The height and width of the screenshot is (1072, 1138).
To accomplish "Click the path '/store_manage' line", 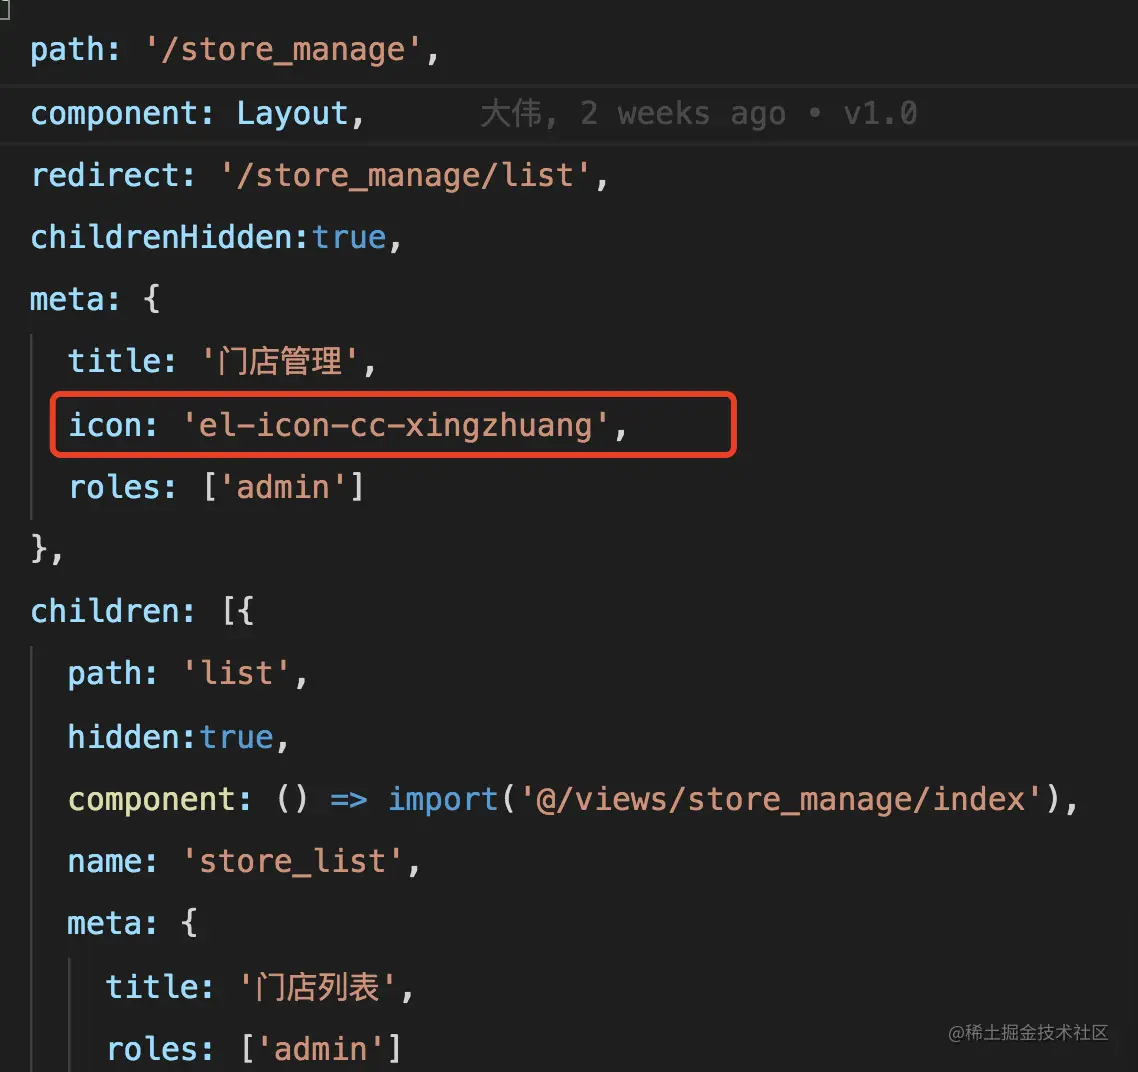I will [234, 50].
